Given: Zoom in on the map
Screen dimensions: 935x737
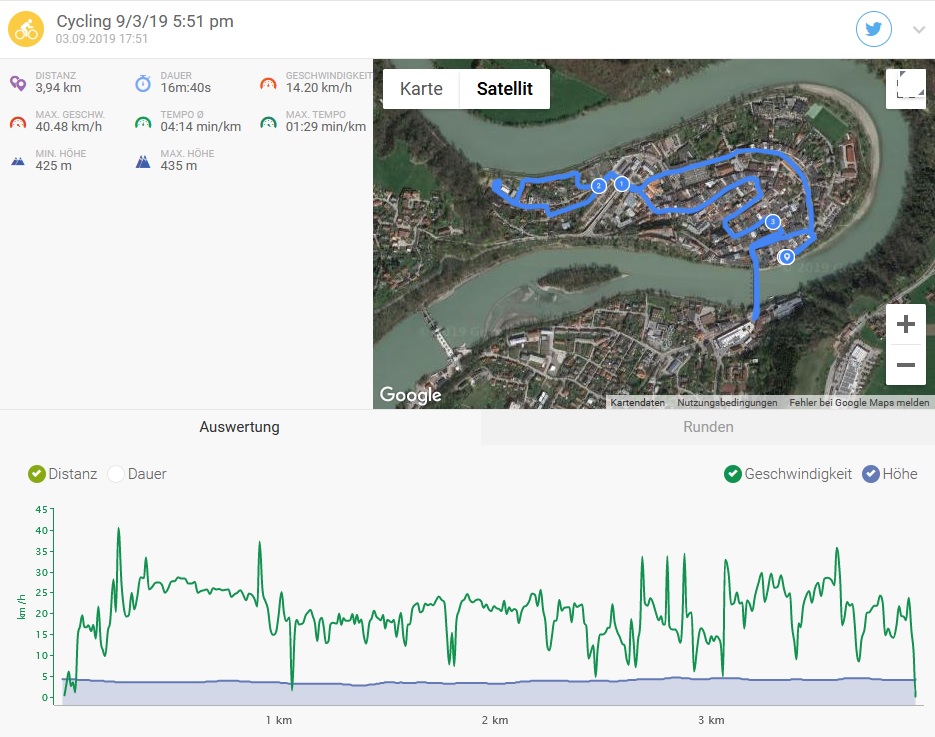Looking at the screenshot, I should pyautogui.click(x=905, y=325).
